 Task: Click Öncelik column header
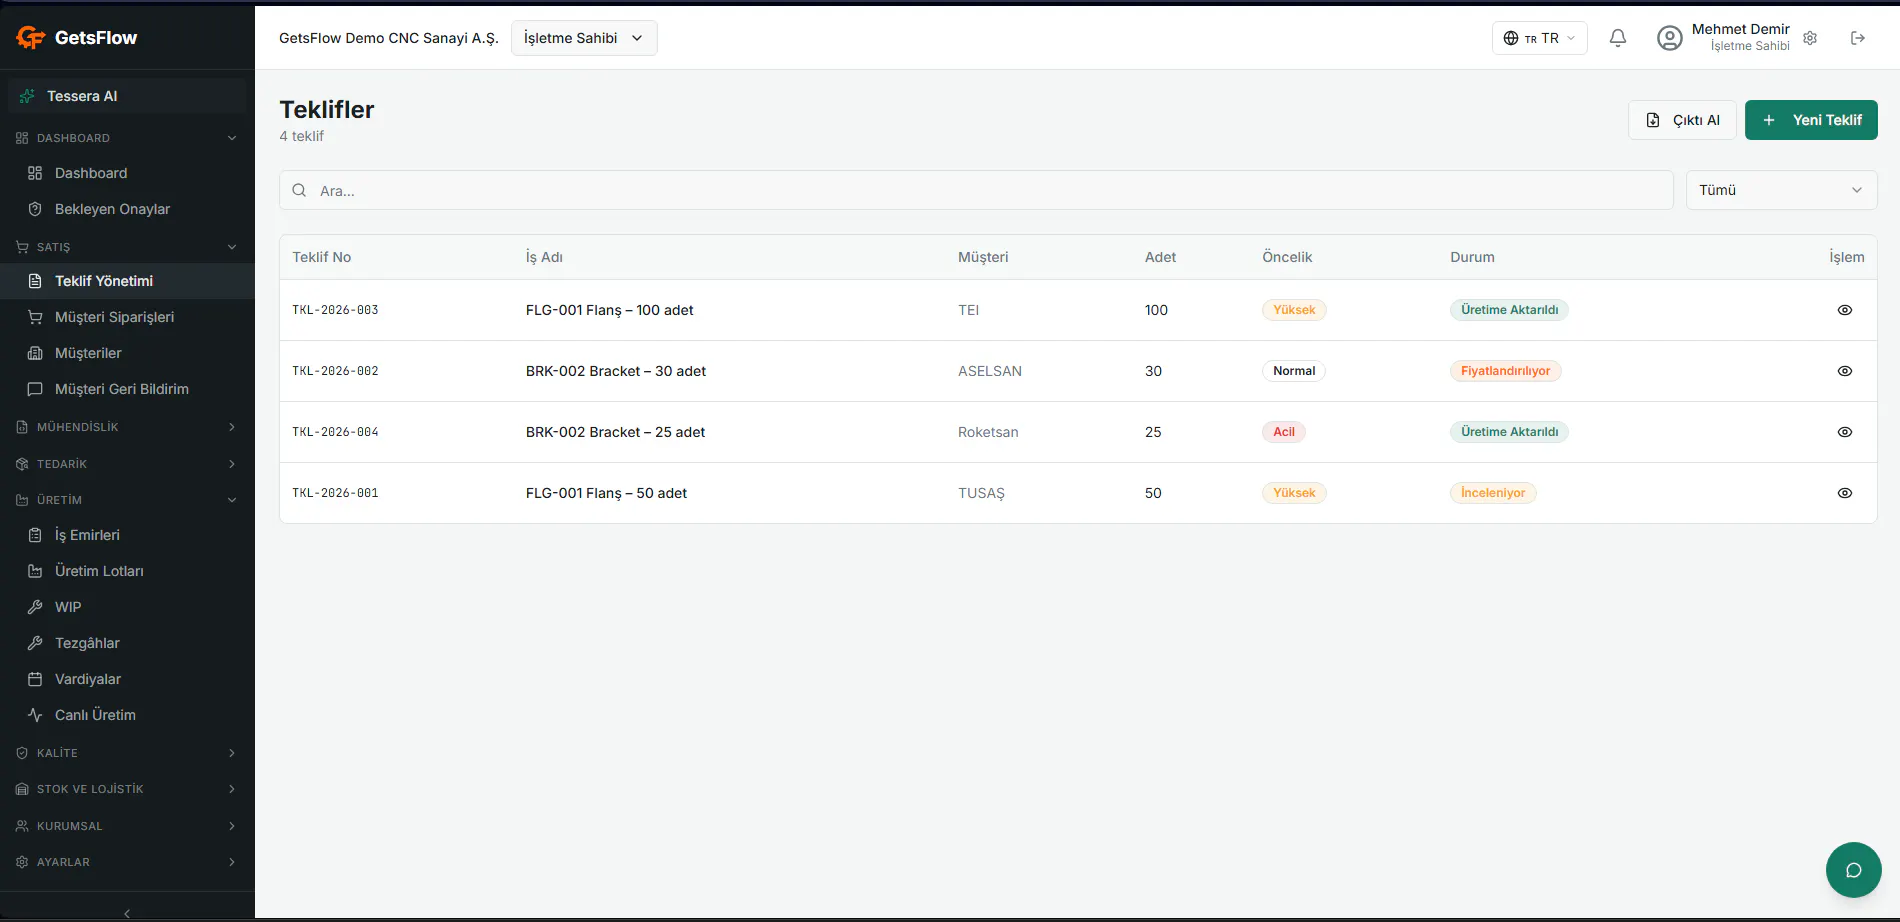(x=1287, y=257)
